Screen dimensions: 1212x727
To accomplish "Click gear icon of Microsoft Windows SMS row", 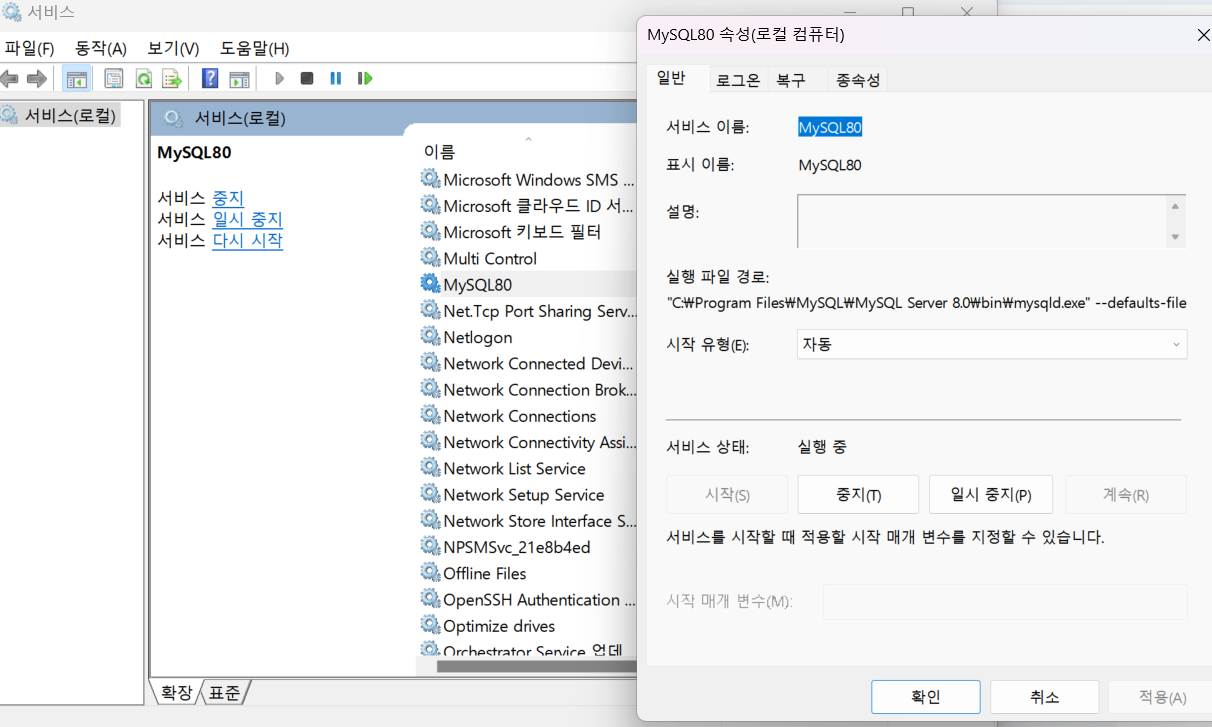I will (x=430, y=179).
